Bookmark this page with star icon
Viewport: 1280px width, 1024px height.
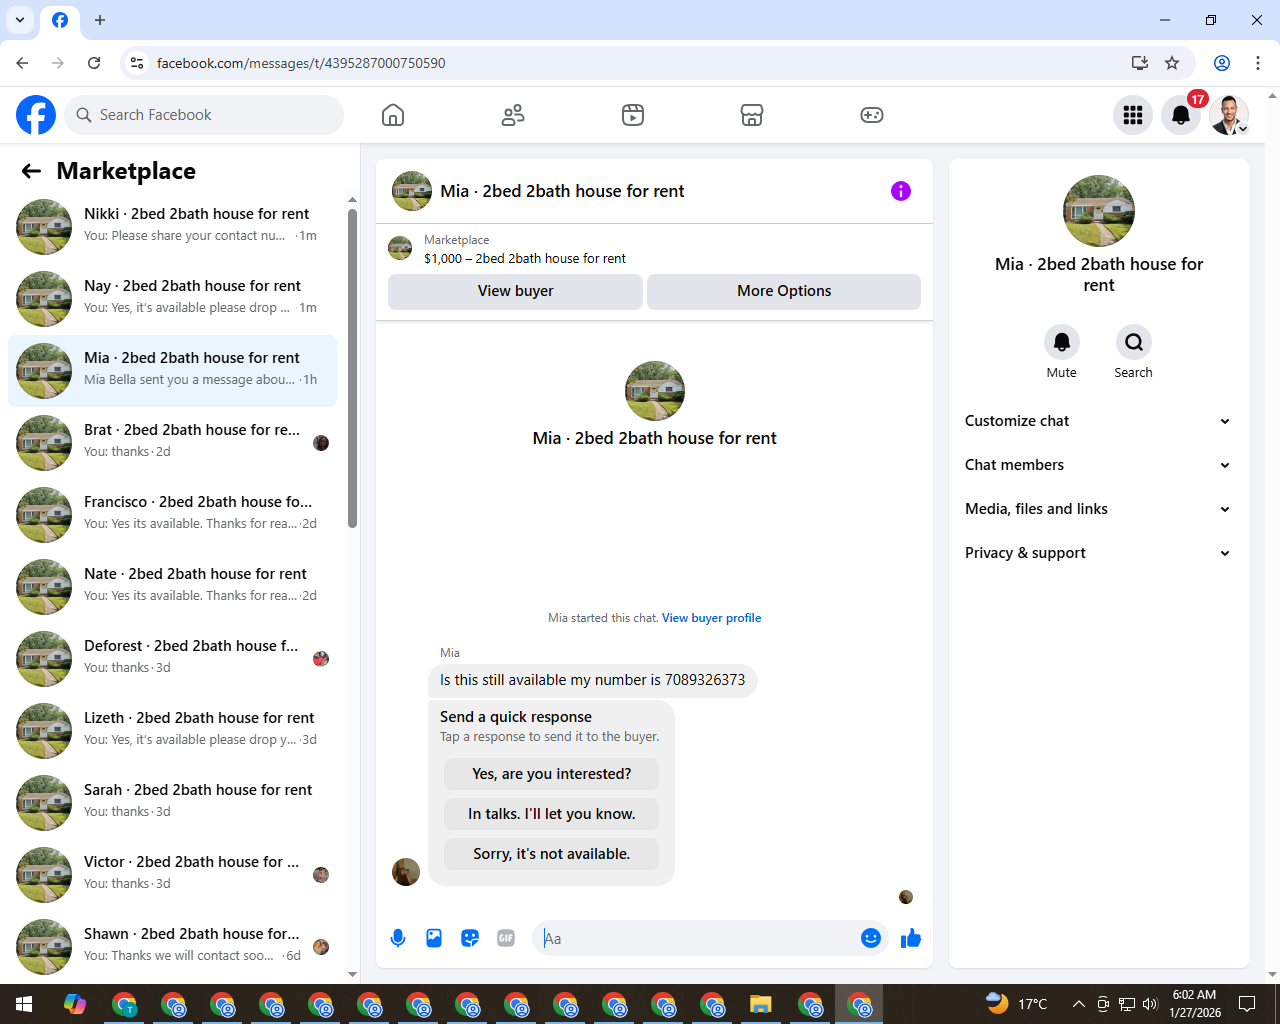point(1172,63)
